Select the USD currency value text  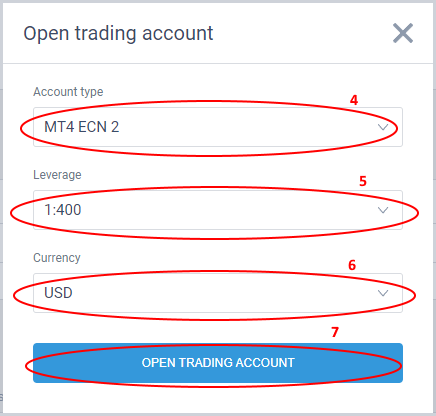click(x=58, y=293)
